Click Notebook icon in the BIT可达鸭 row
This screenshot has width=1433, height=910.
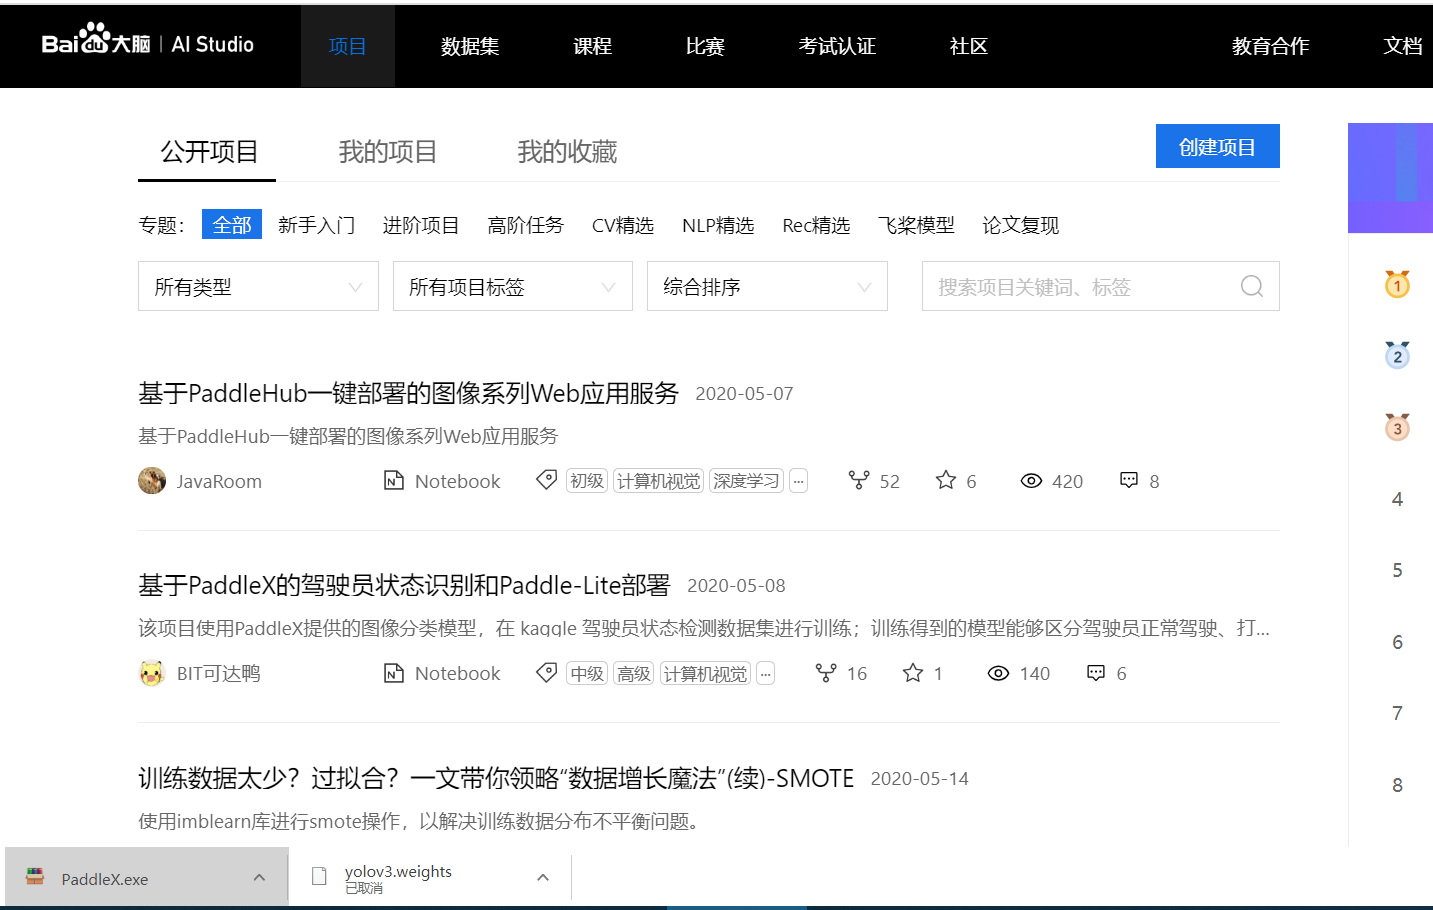click(x=394, y=673)
